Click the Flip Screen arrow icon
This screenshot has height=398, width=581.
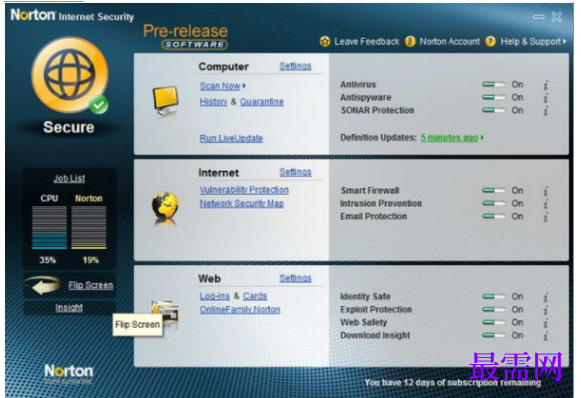44,285
